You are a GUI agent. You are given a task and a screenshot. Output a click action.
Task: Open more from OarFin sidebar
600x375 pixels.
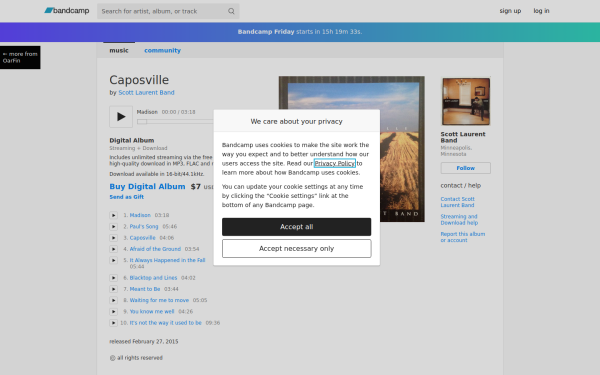tap(20, 57)
